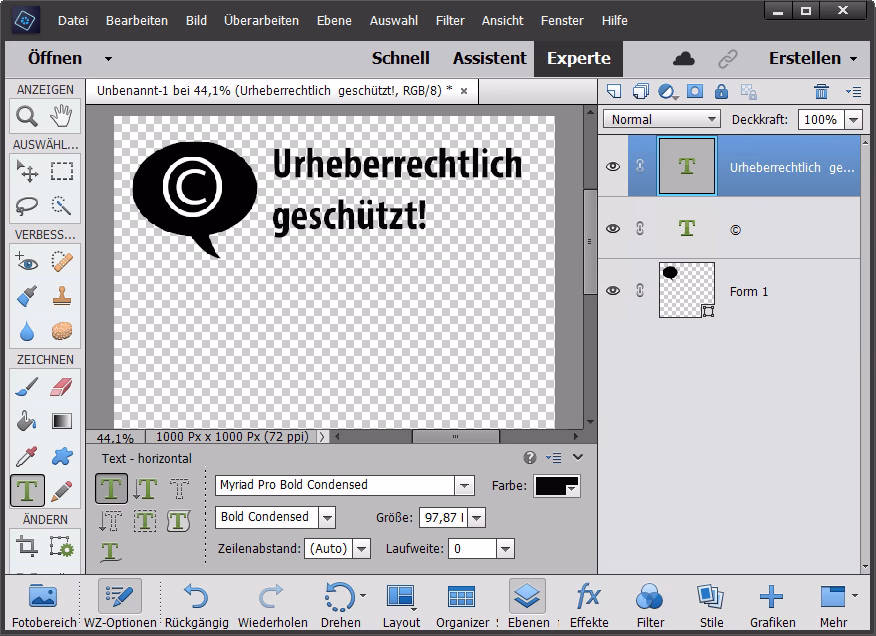Select the Hand tool
This screenshot has height=636, width=876.
click(61, 116)
